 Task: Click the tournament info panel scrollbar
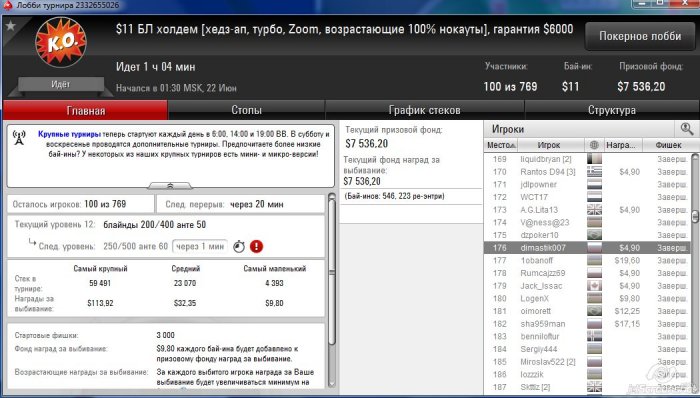coord(332,271)
